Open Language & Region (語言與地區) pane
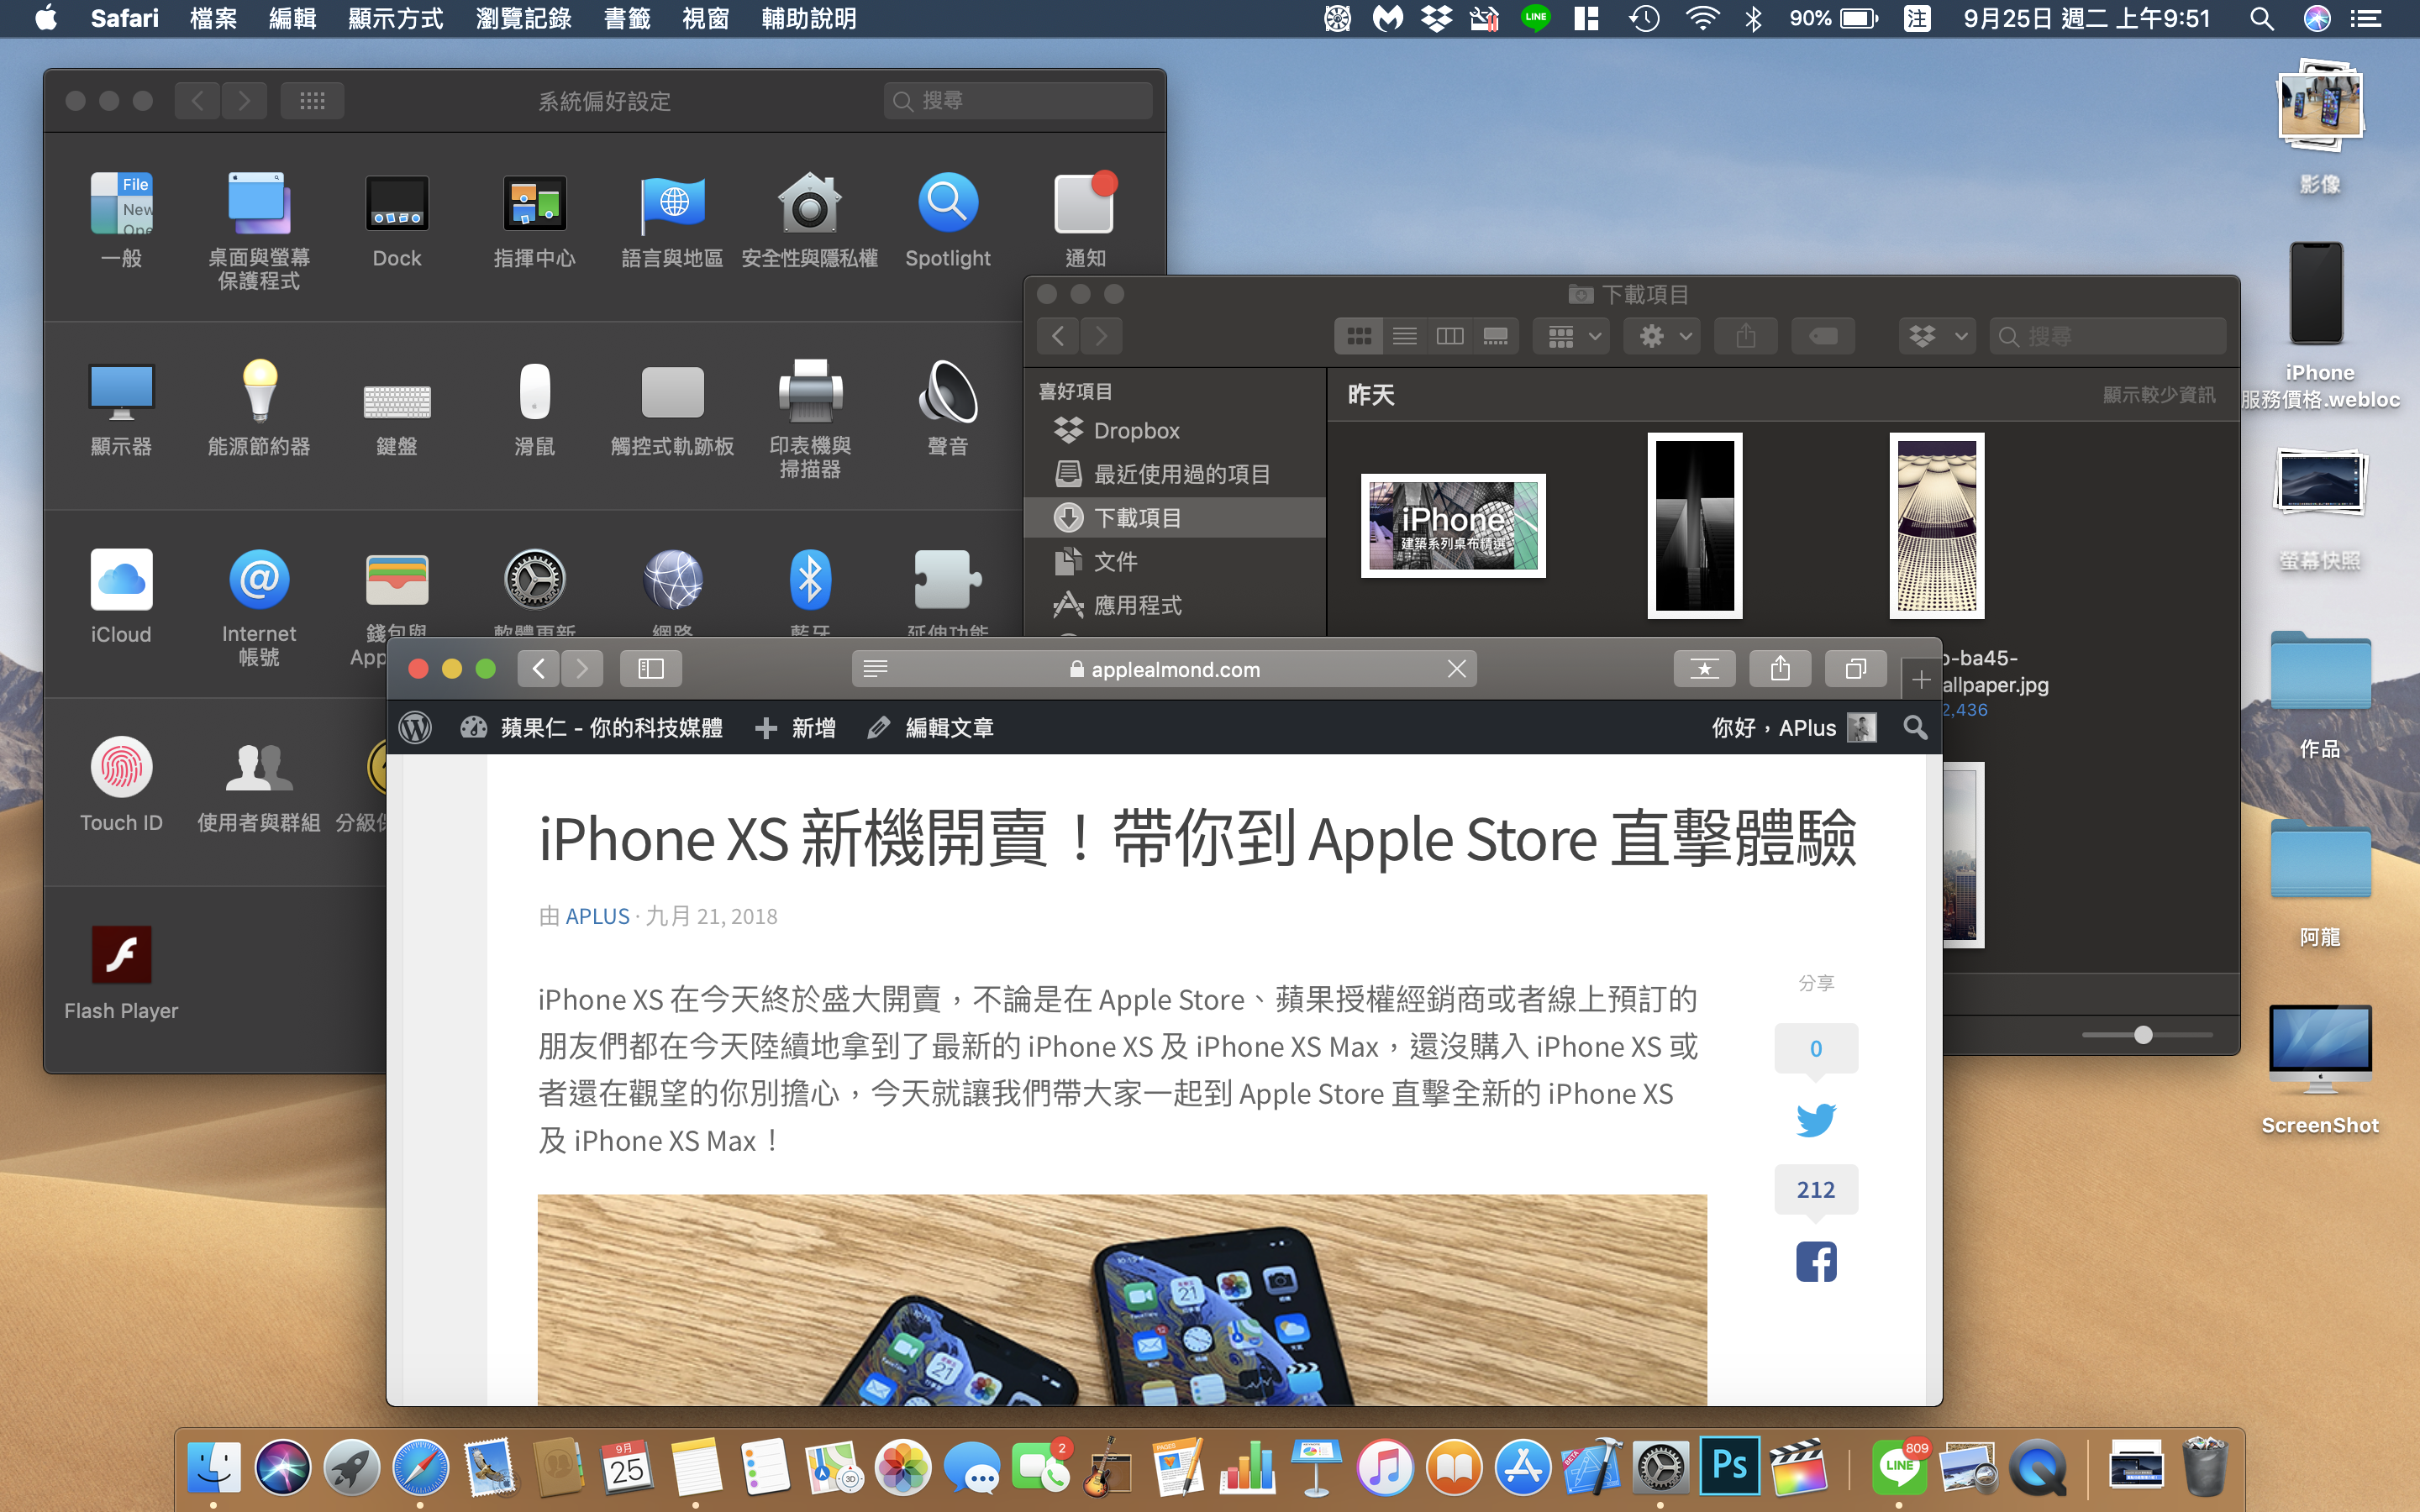The height and width of the screenshot is (1512, 2420). [x=672, y=221]
